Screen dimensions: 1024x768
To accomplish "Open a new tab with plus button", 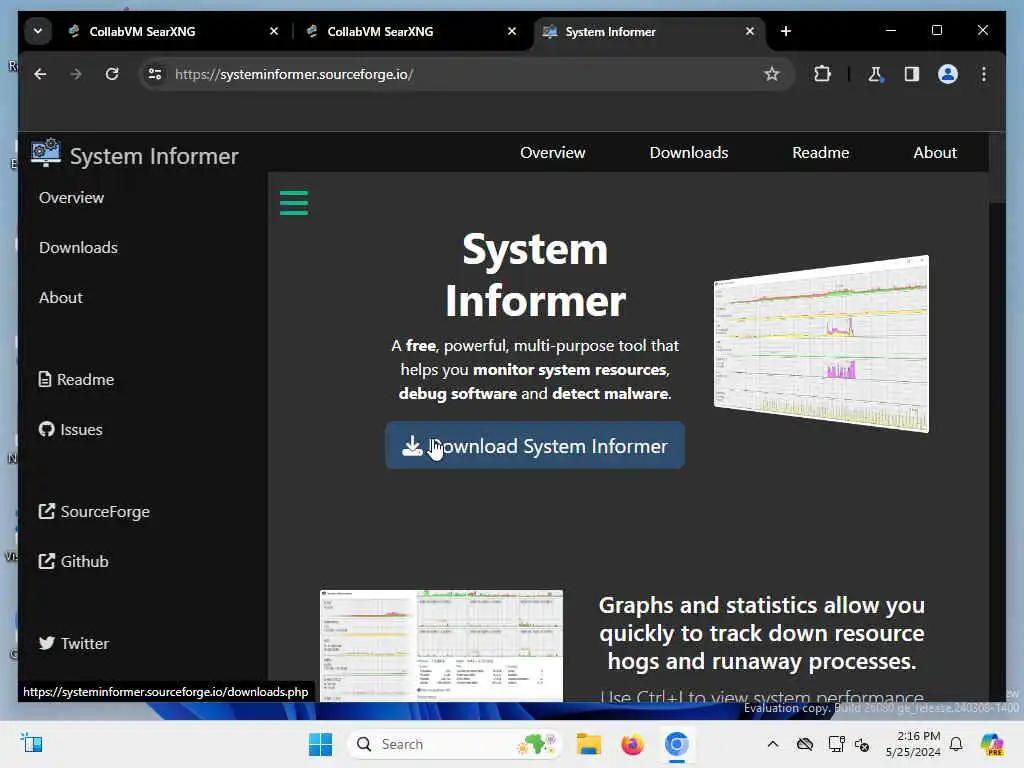I will click(x=786, y=31).
